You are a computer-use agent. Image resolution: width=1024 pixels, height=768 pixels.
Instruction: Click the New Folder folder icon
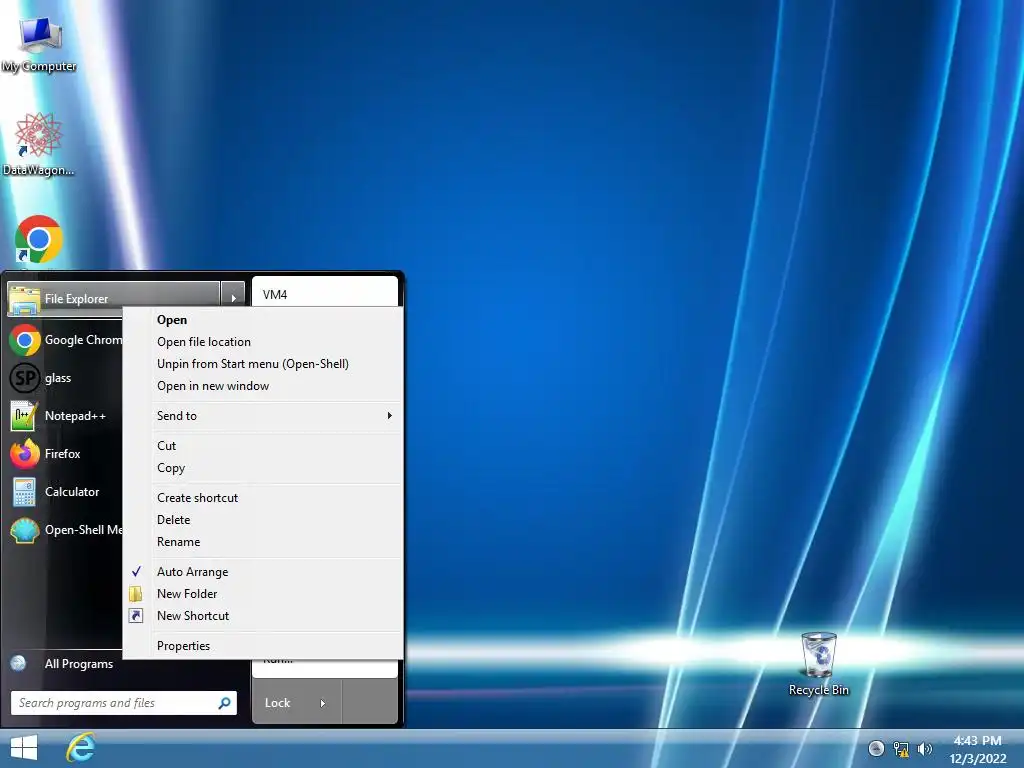136,594
